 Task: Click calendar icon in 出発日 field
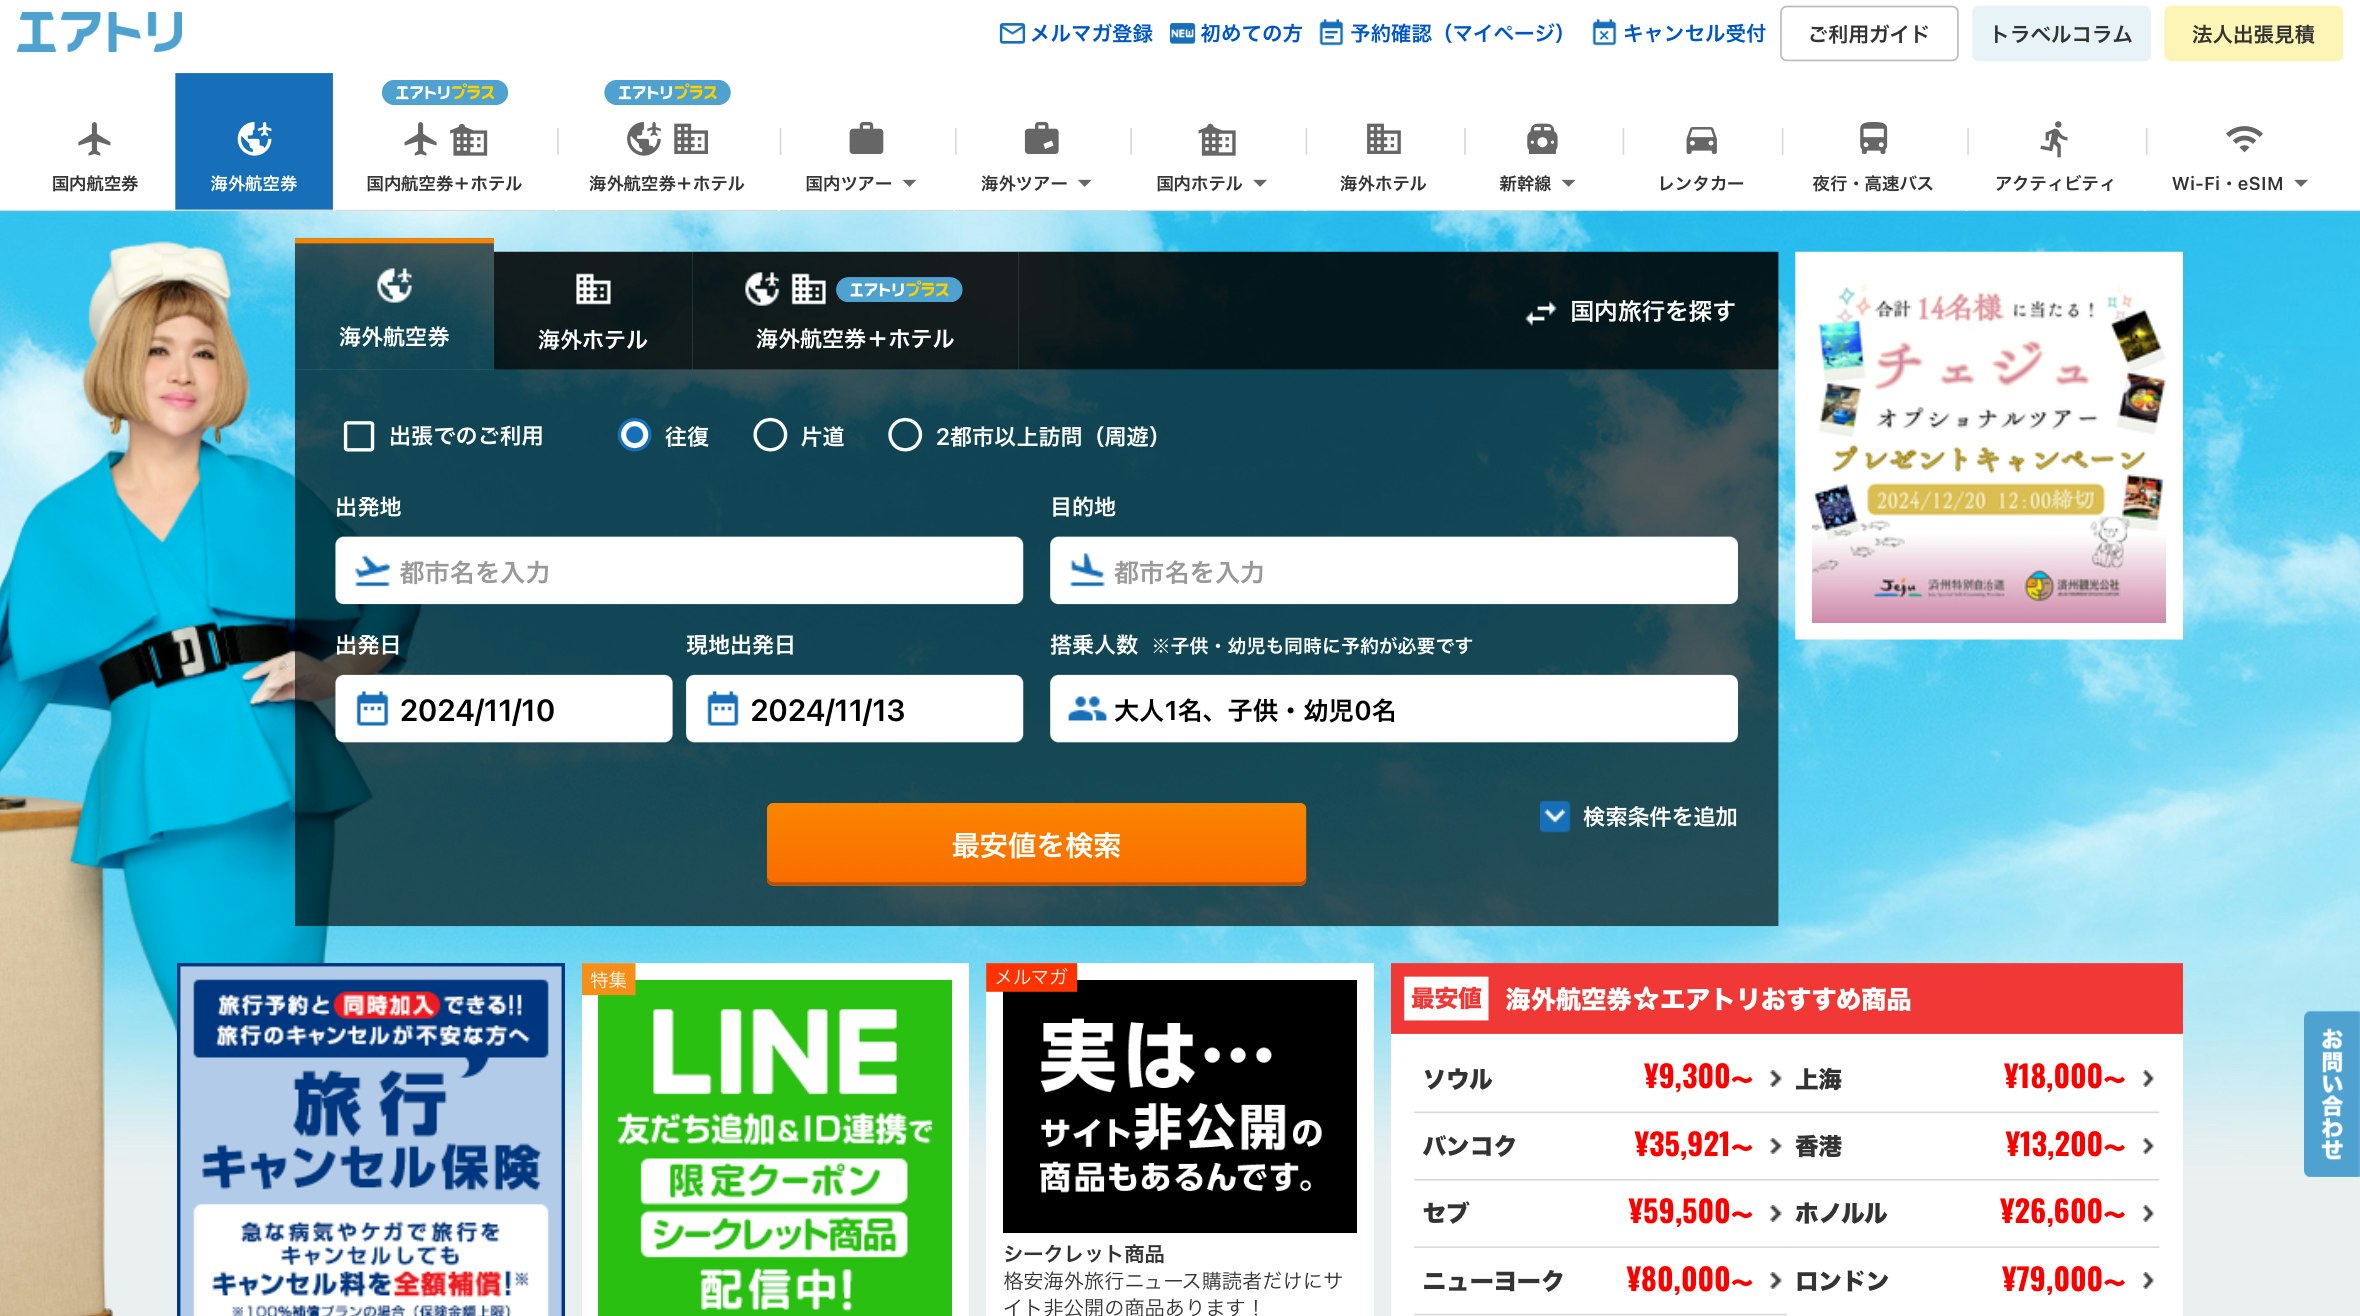coord(372,709)
